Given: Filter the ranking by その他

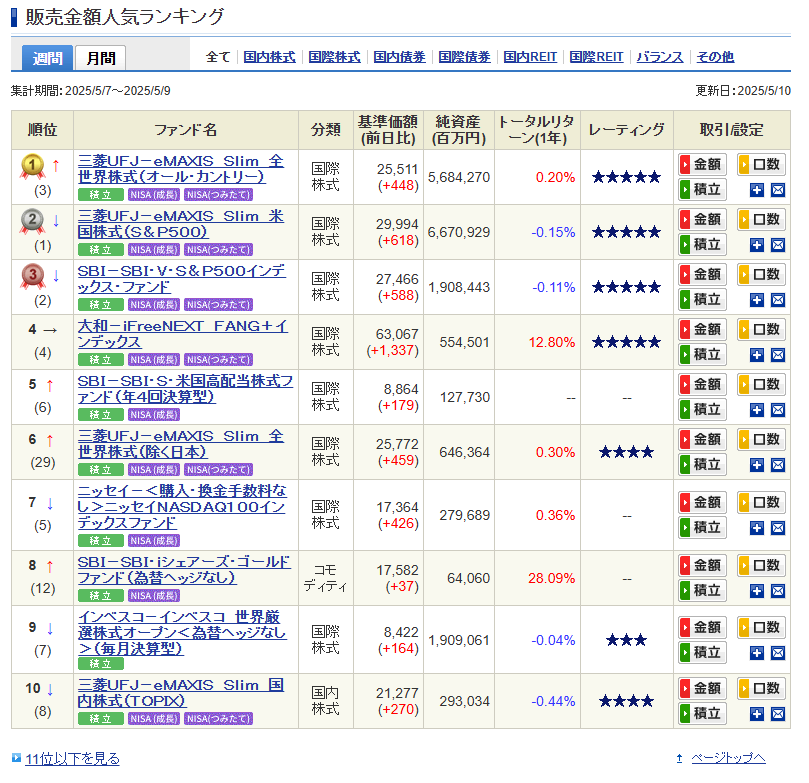Looking at the screenshot, I should [x=715, y=57].
